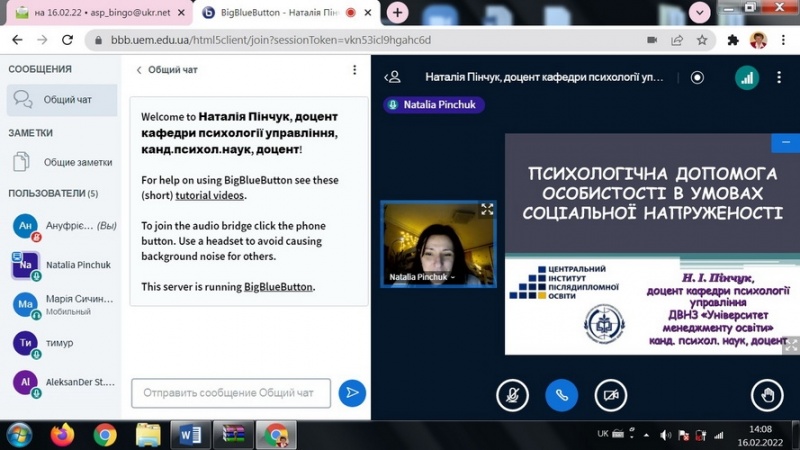Open the three-dot options menu in the meeting header
Image resolution: width=800 pixels, height=450 pixels.
[x=780, y=78]
